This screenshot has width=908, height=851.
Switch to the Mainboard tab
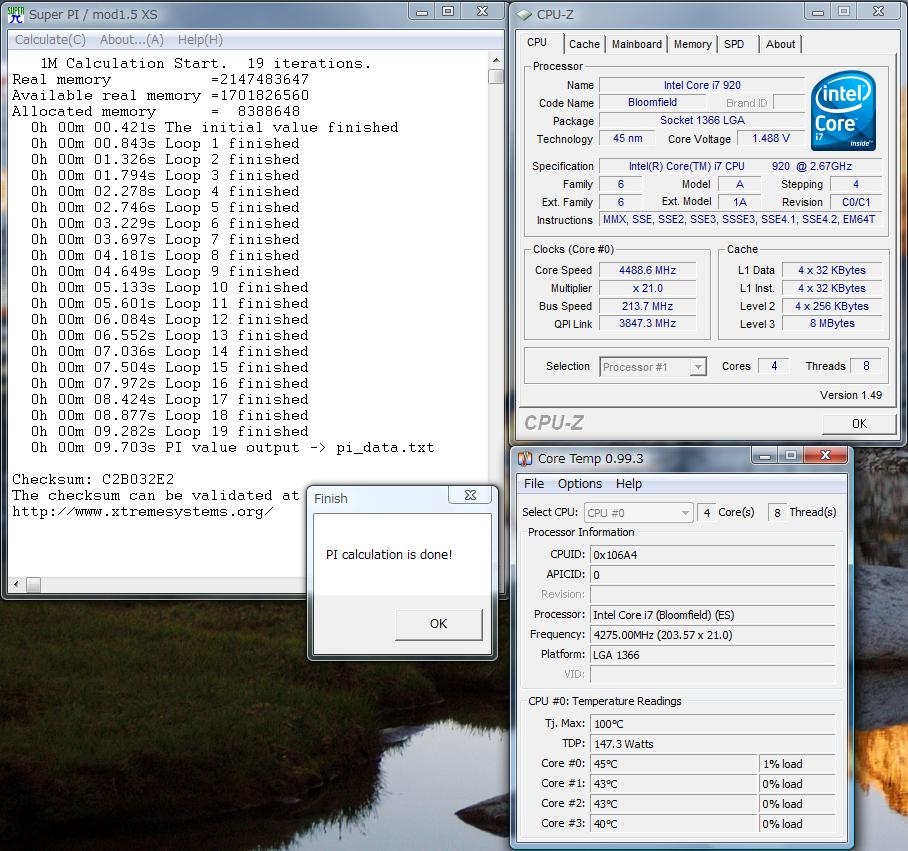636,44
